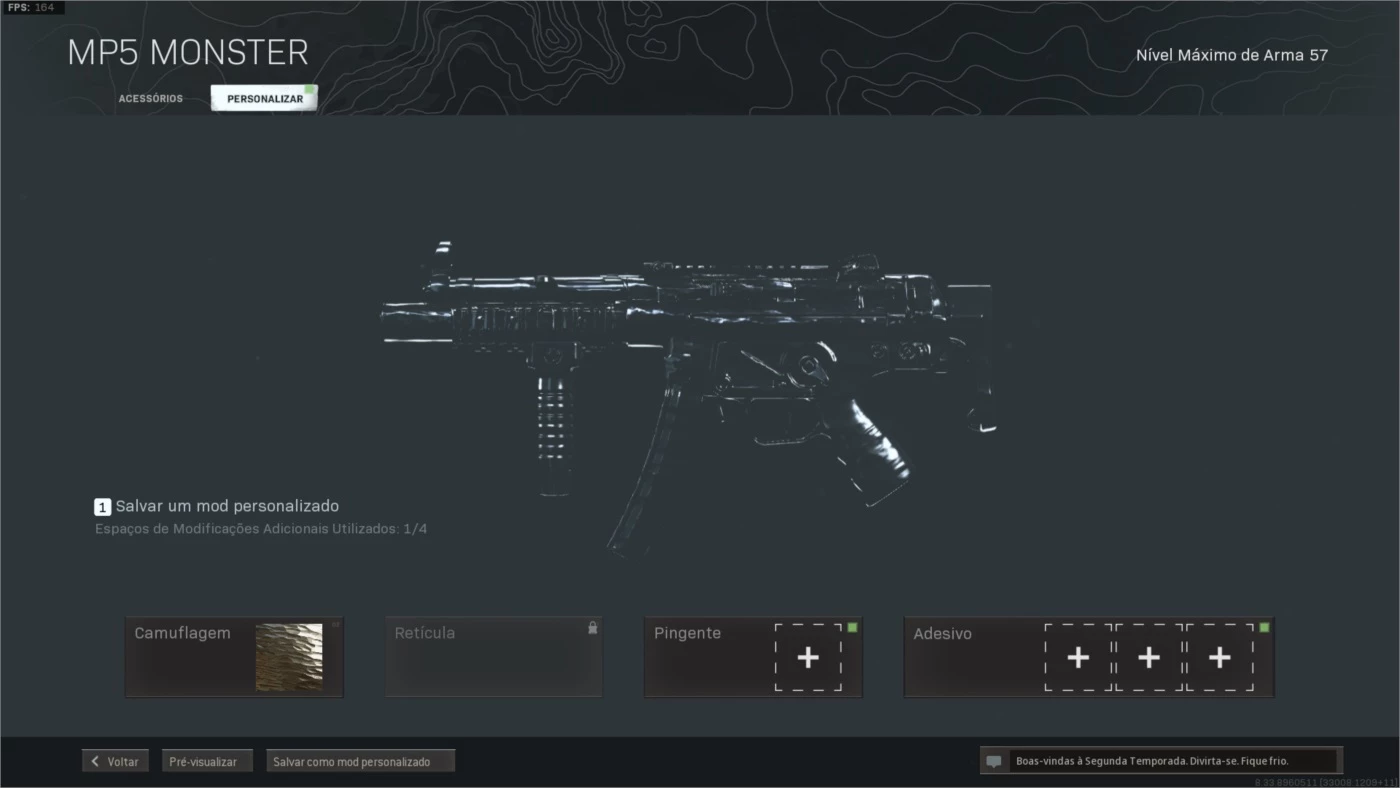Add a sticker in second Adesivo slot
The width and height of the screenshot is (1400, 788).
tap(1149, 657)
